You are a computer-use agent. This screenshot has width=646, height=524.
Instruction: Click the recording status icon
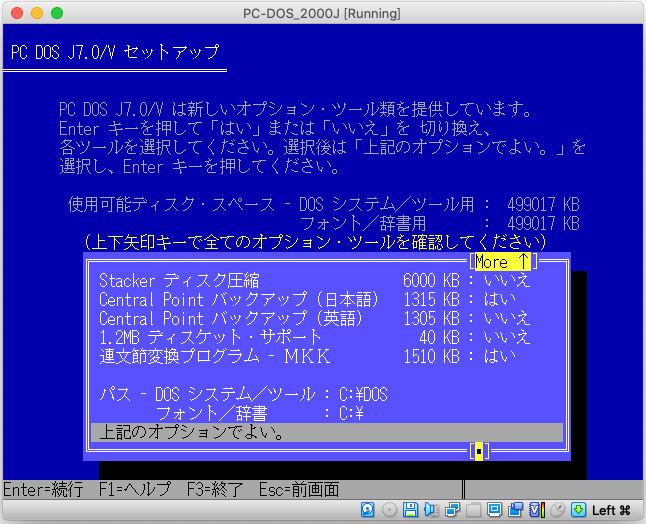tap(515, 510)
